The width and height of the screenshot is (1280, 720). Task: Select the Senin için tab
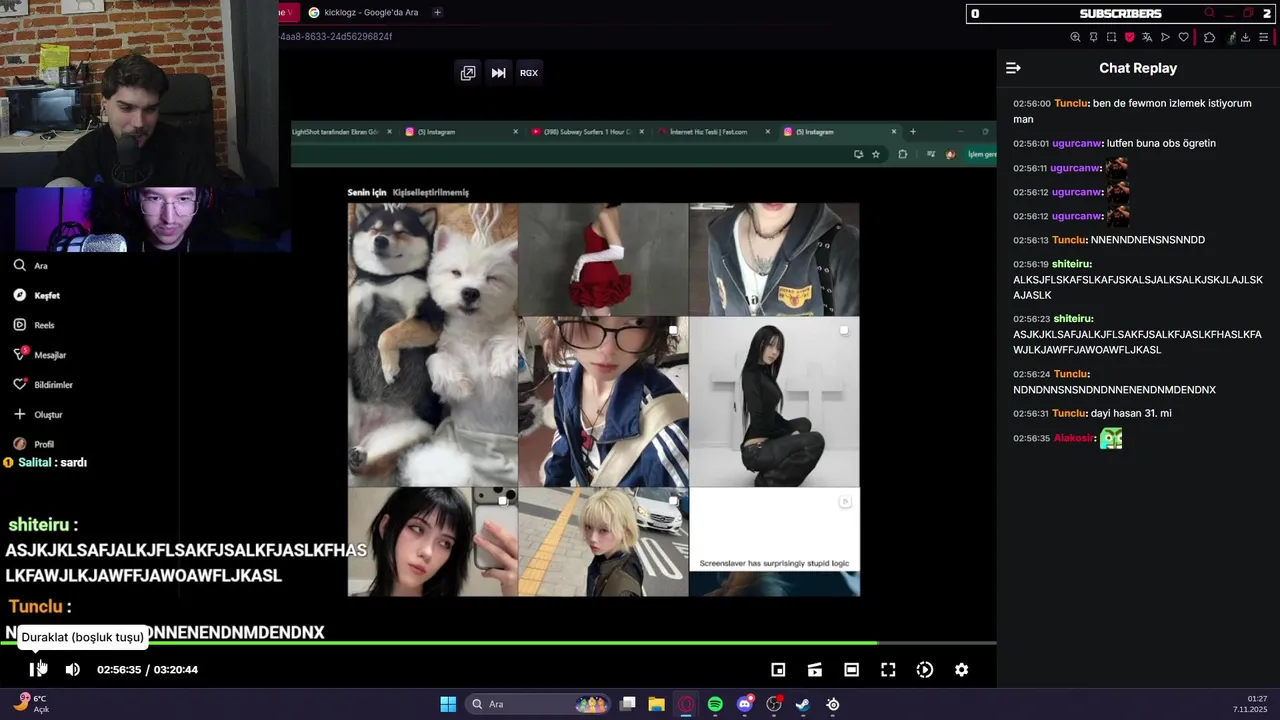367,192
